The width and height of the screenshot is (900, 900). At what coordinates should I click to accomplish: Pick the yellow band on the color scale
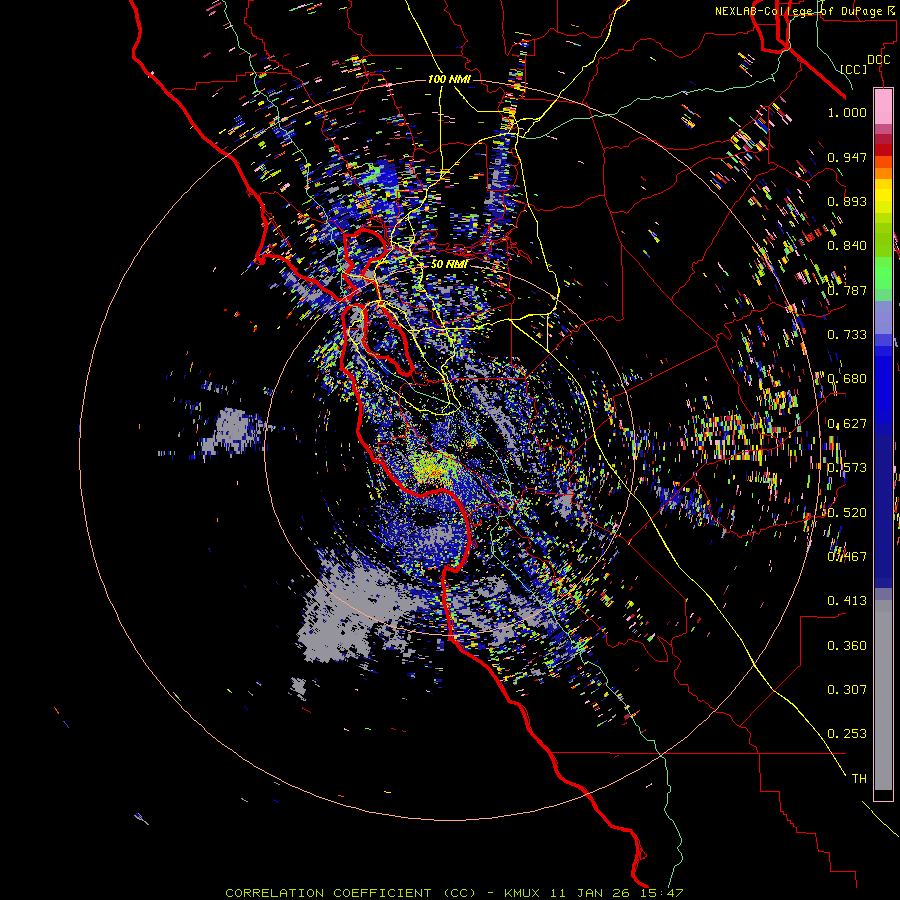883,196
